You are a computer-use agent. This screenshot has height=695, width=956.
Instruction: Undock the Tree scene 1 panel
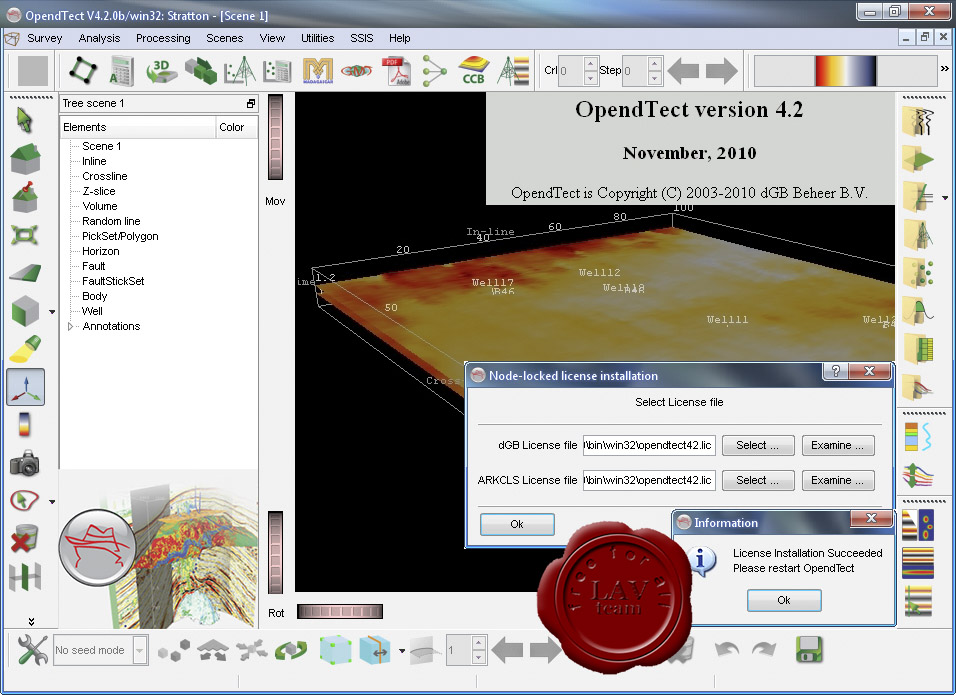click(x=251, y=104)
